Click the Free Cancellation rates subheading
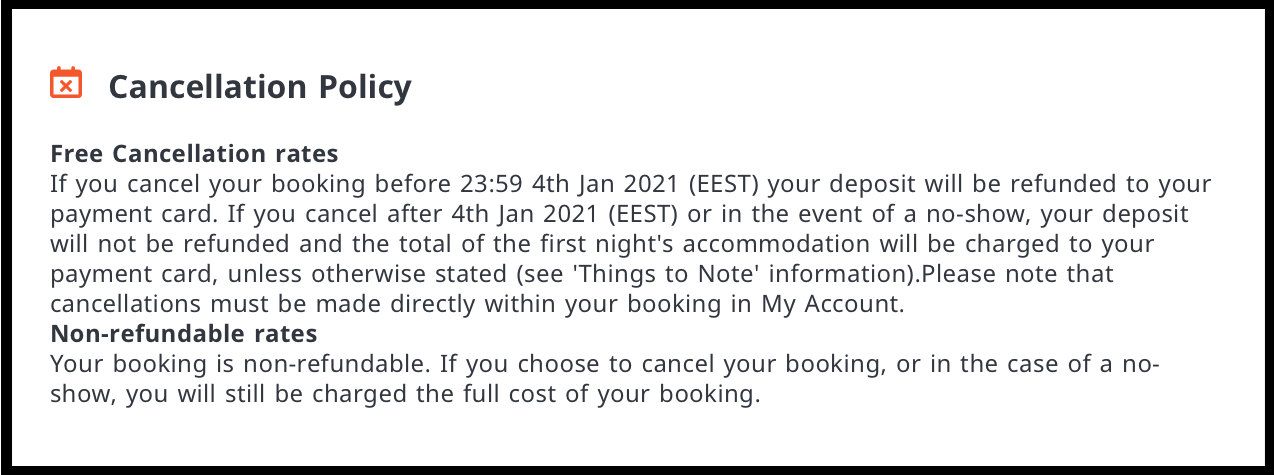The height and width of the screenshot is (475, 1274). 194,154
